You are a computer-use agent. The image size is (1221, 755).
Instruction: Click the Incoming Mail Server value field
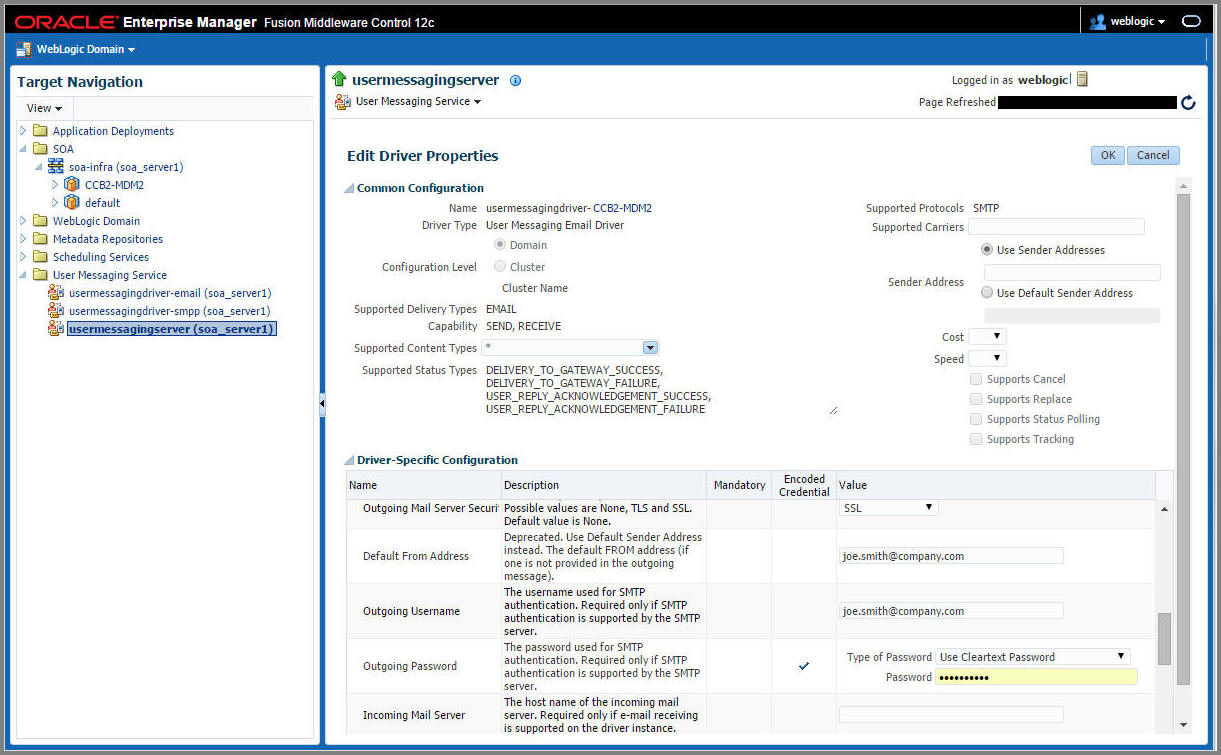[x=951, y=715]
